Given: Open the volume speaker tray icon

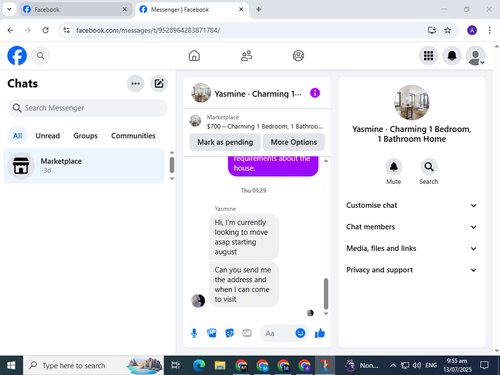Looking at the screenshot, I should pos(416,366).
